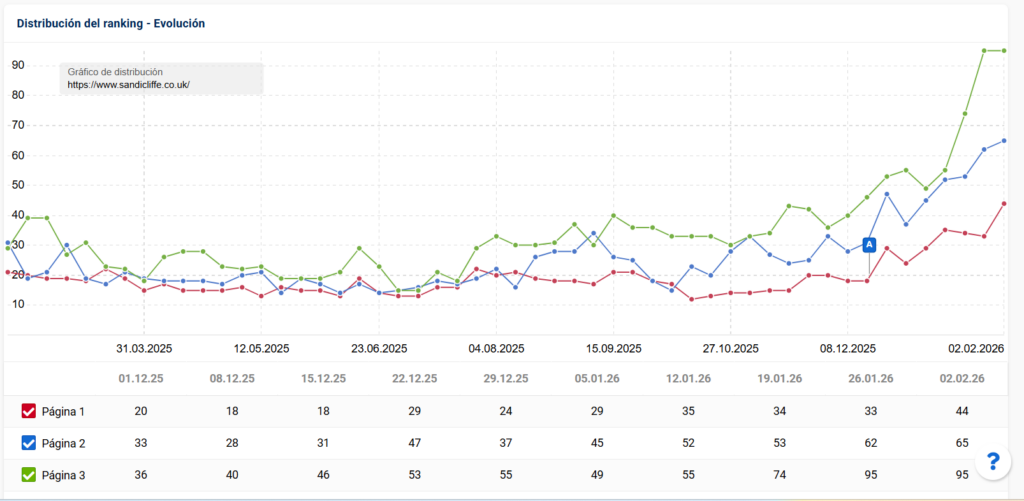Image resolution: width=1024 pixels, height=501 pixels.
Task: Hide the green Página 3 series checkbox
Action: 29,476
